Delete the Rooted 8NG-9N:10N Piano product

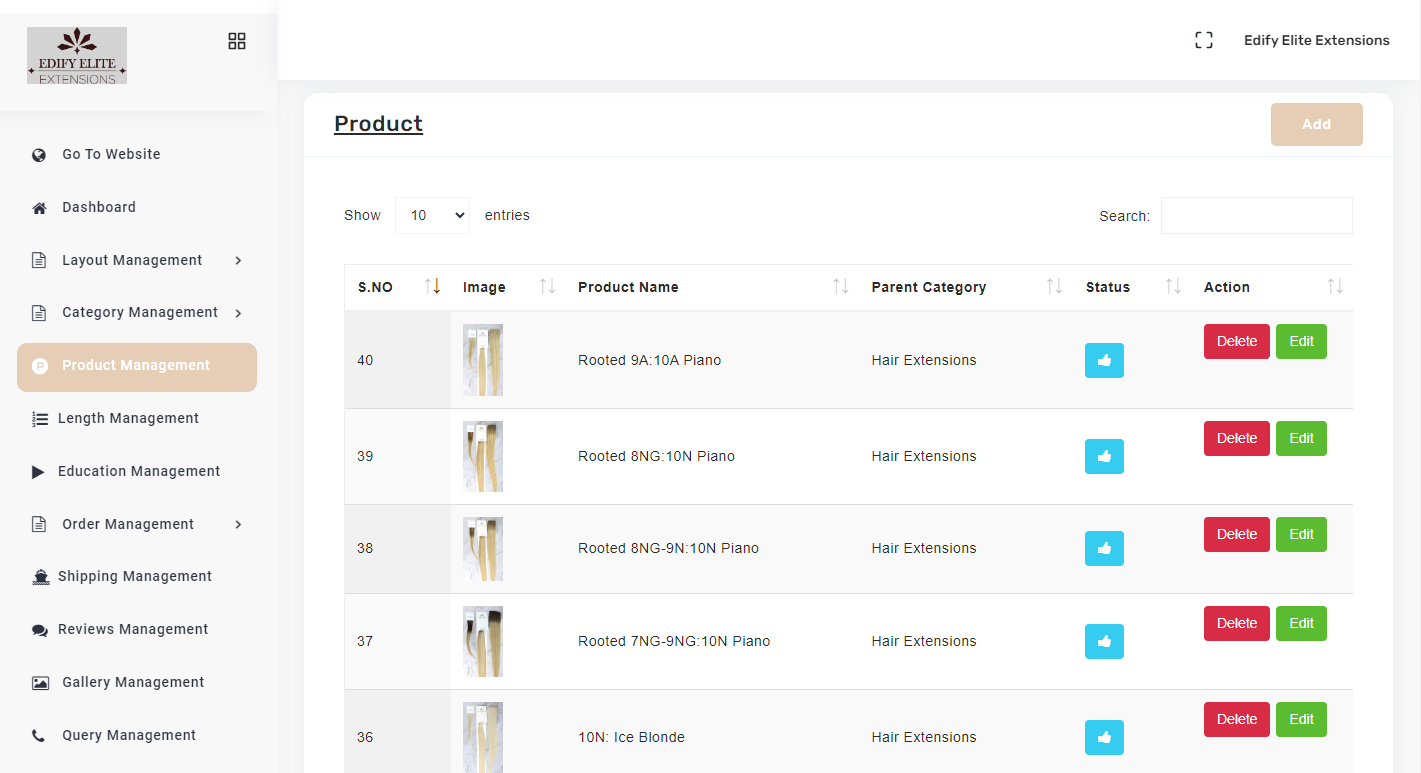1236,534
